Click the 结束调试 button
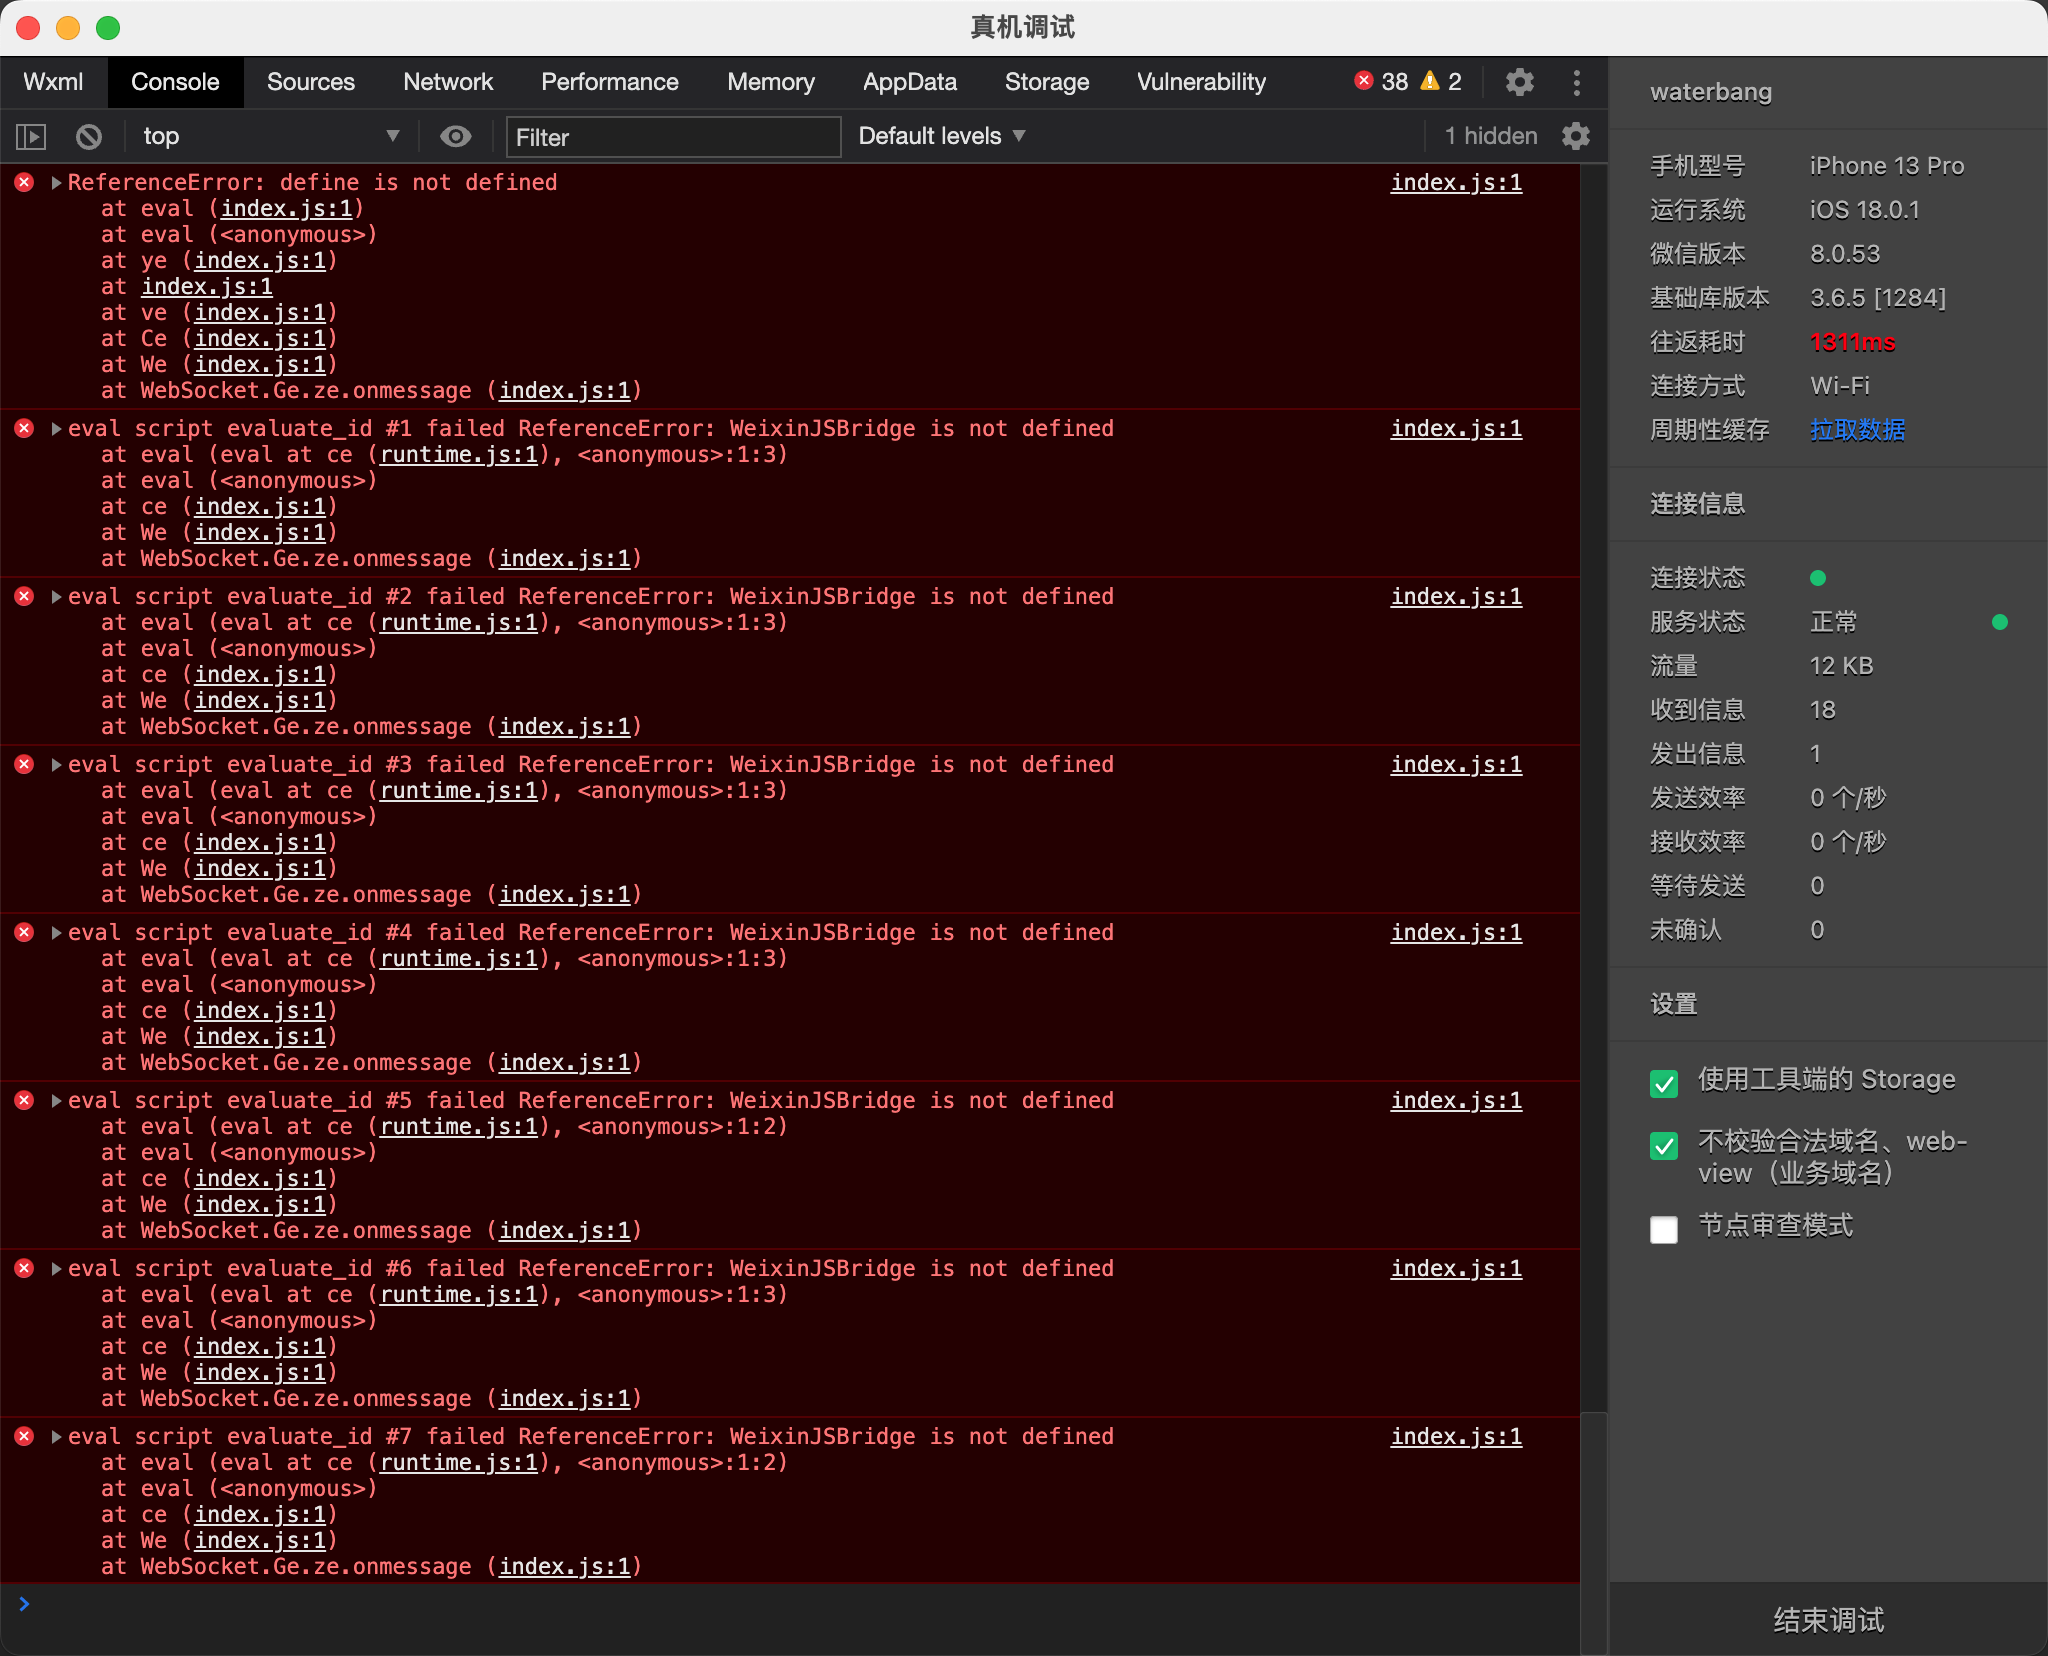Image resolution: width=2048 pixels, height=1656 pixels. tap(1828, 1619)
